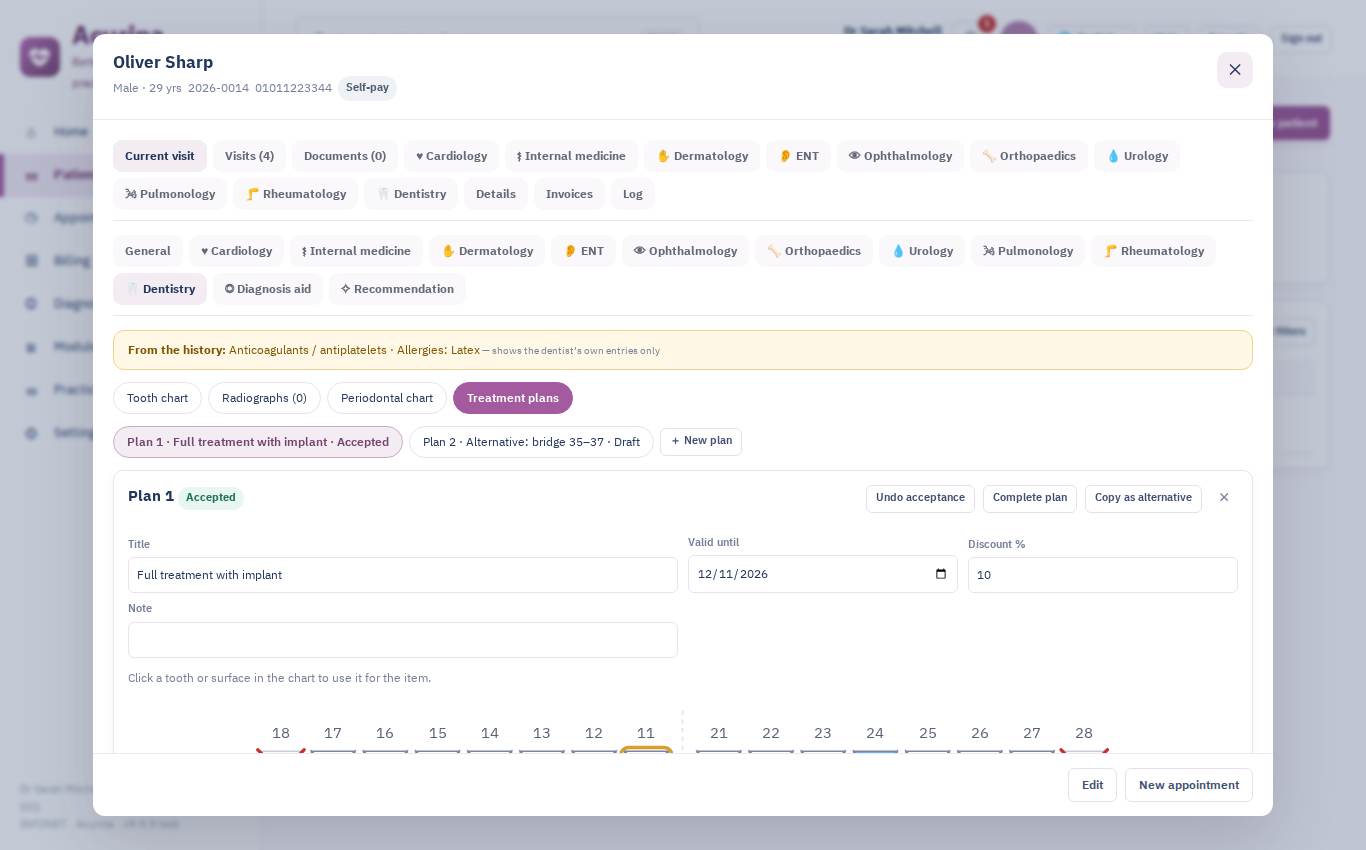This screenshot has height=850, width=1366.
Task: Click the Edit button in dialog footer
Action: coord(1092,785)
